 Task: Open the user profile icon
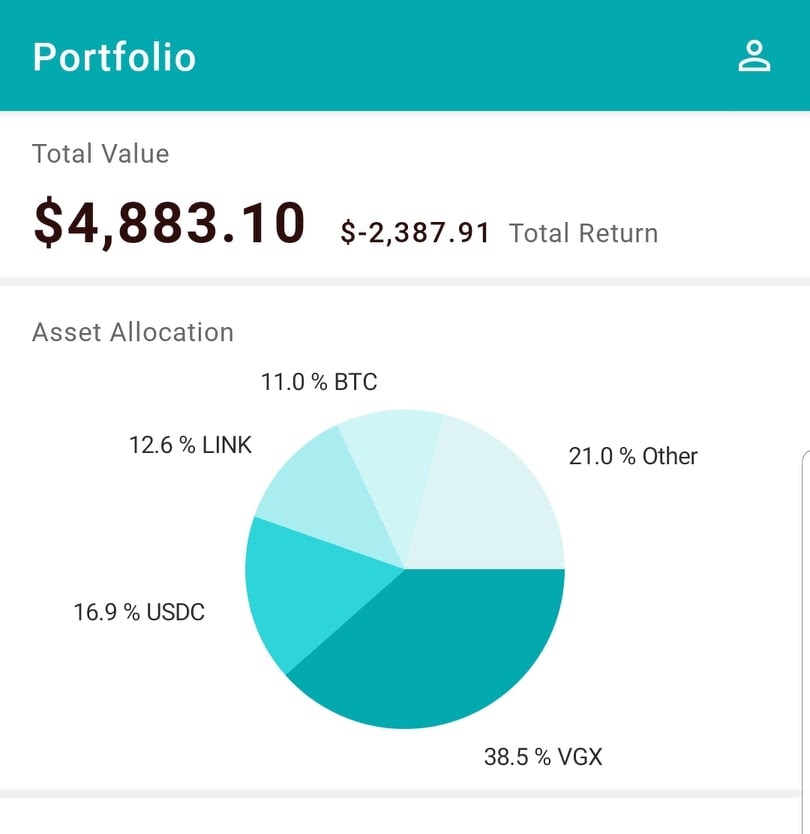point(754,56)
